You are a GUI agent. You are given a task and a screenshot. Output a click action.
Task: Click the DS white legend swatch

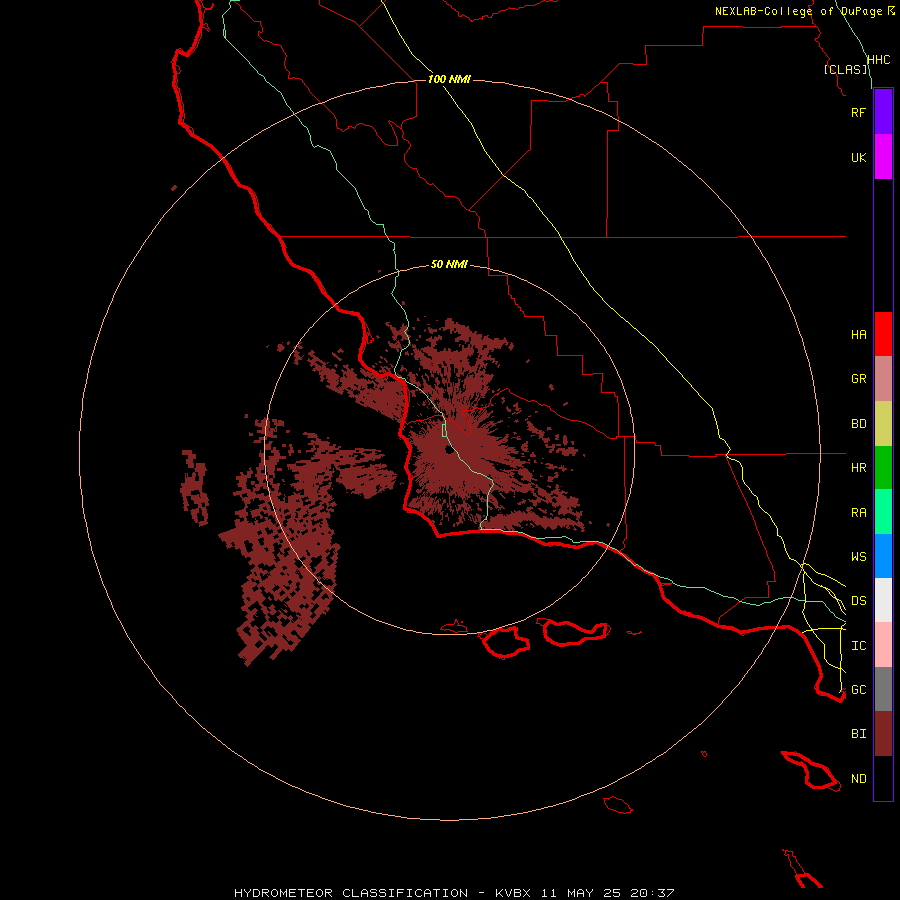point(883,600)
